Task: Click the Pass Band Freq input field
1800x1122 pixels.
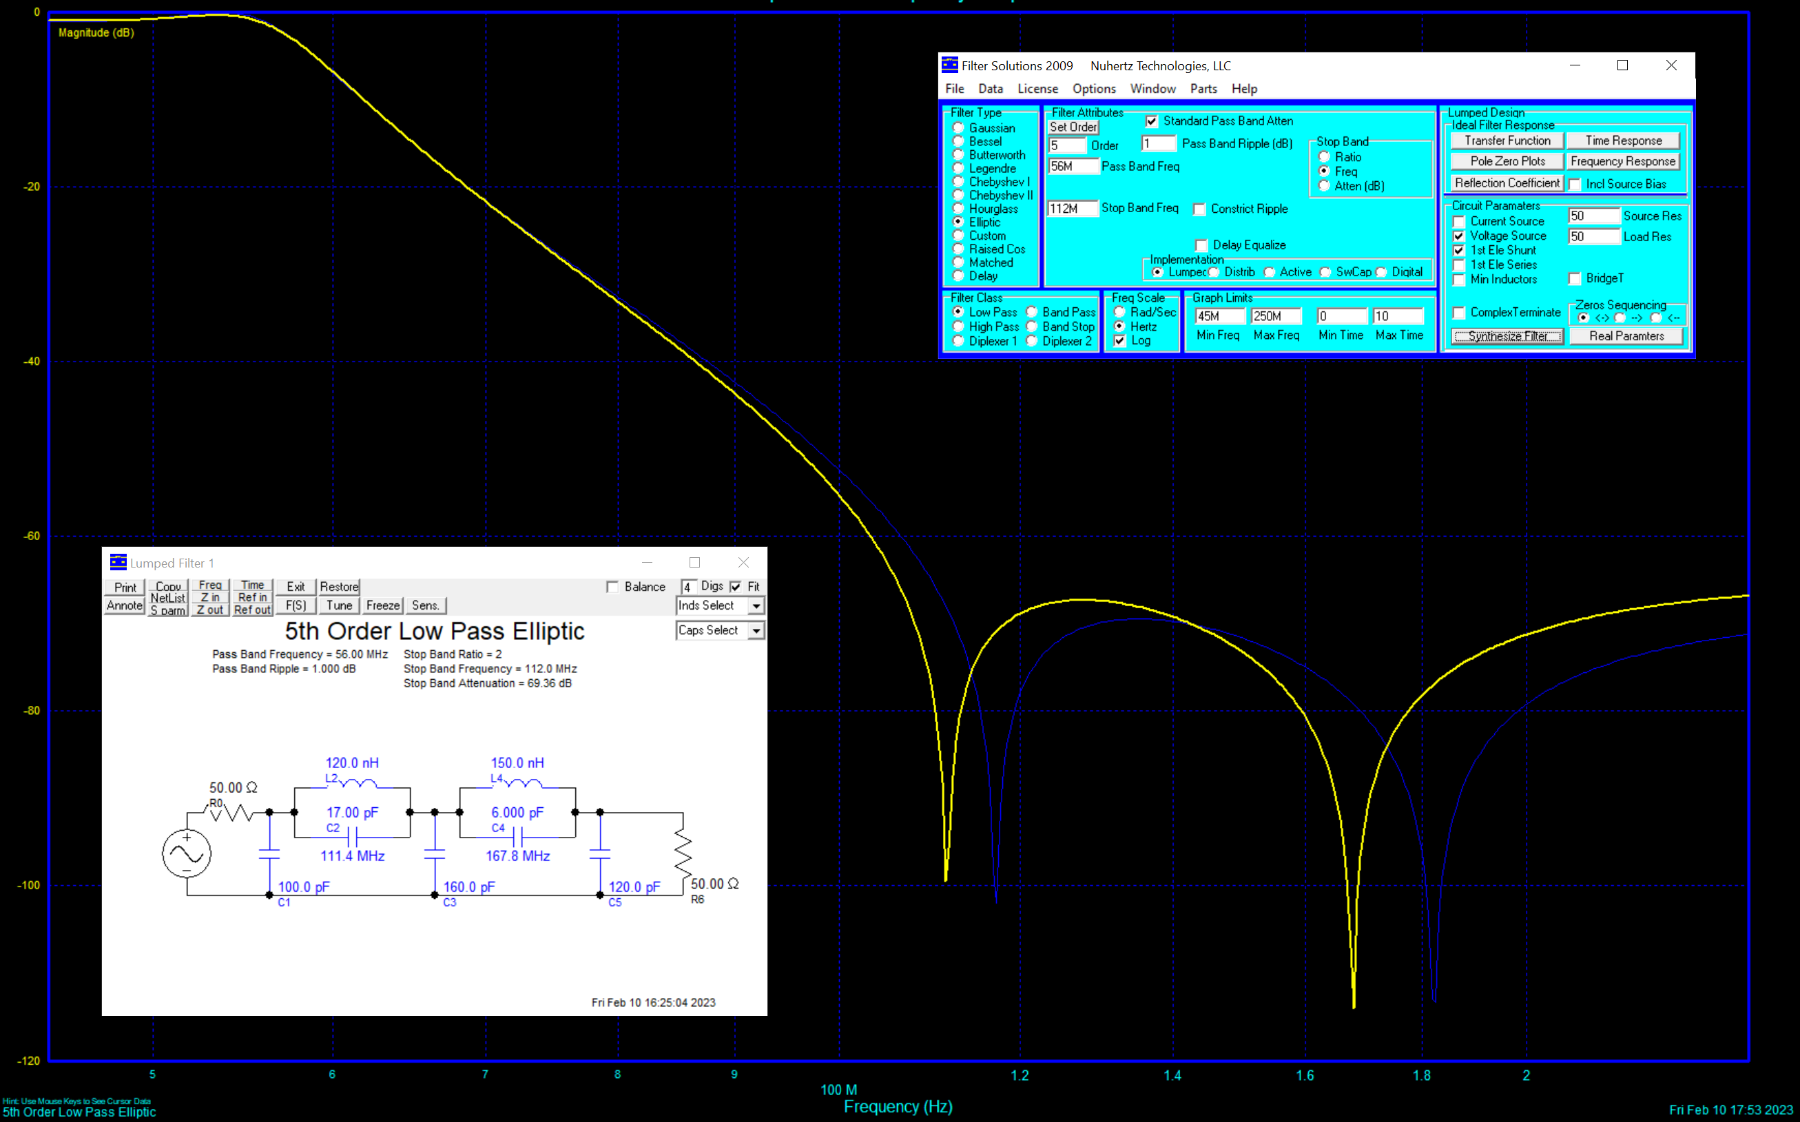Action: coord(1071,167)
